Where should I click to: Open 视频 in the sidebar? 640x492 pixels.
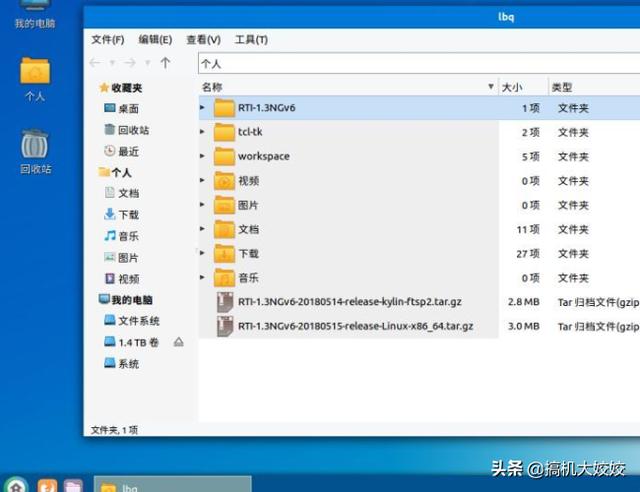(122, 278)
